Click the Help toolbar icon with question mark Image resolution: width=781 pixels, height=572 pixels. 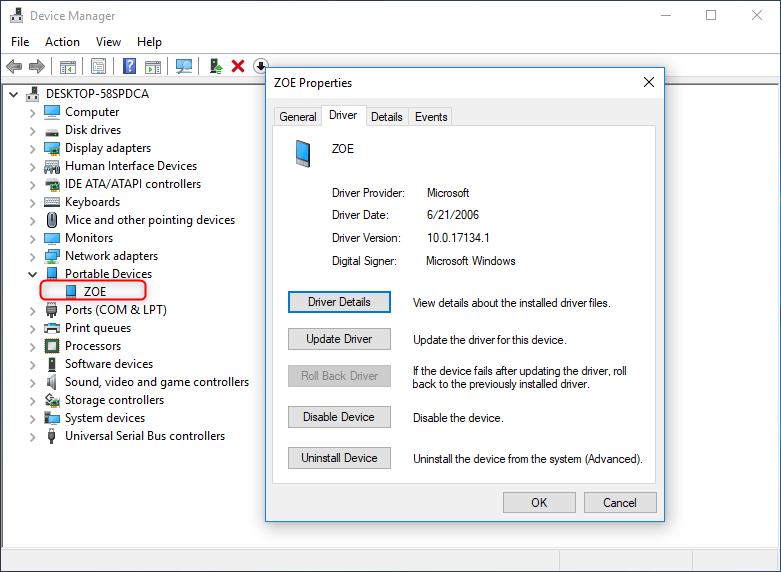[x=129, y=66]
